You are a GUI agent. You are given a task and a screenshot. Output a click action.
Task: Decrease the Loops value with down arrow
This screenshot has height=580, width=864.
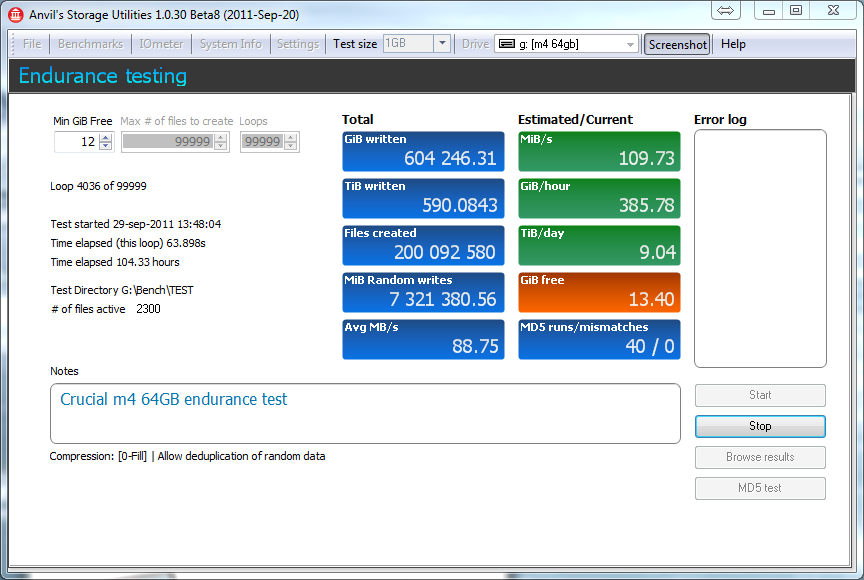[x=290, y=146]
